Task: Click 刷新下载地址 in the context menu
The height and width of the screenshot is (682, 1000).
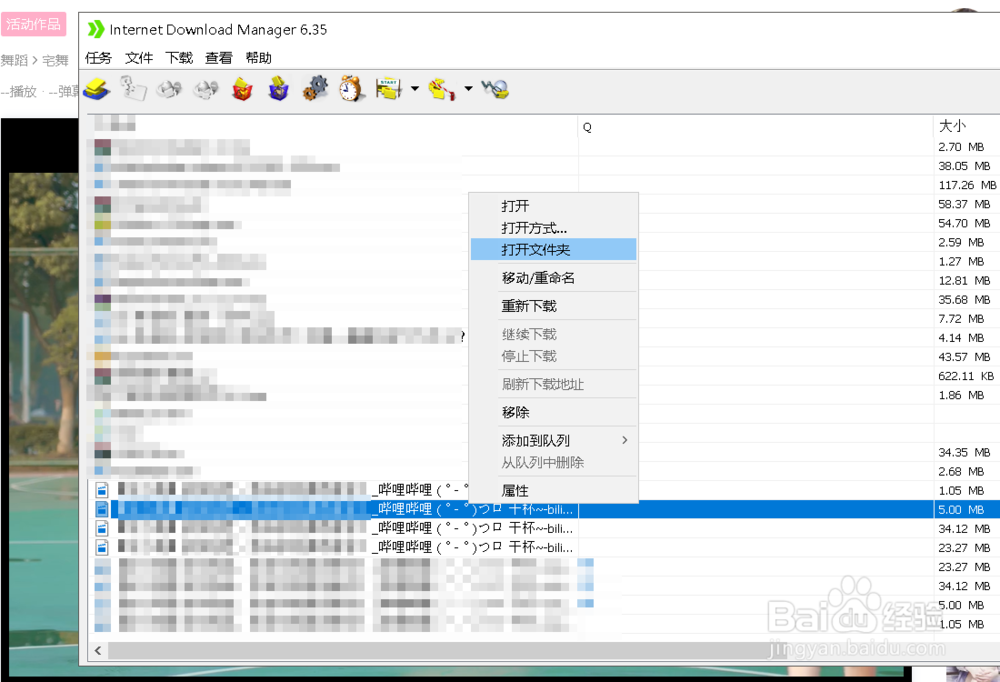Action: click(x=554, y=383)
